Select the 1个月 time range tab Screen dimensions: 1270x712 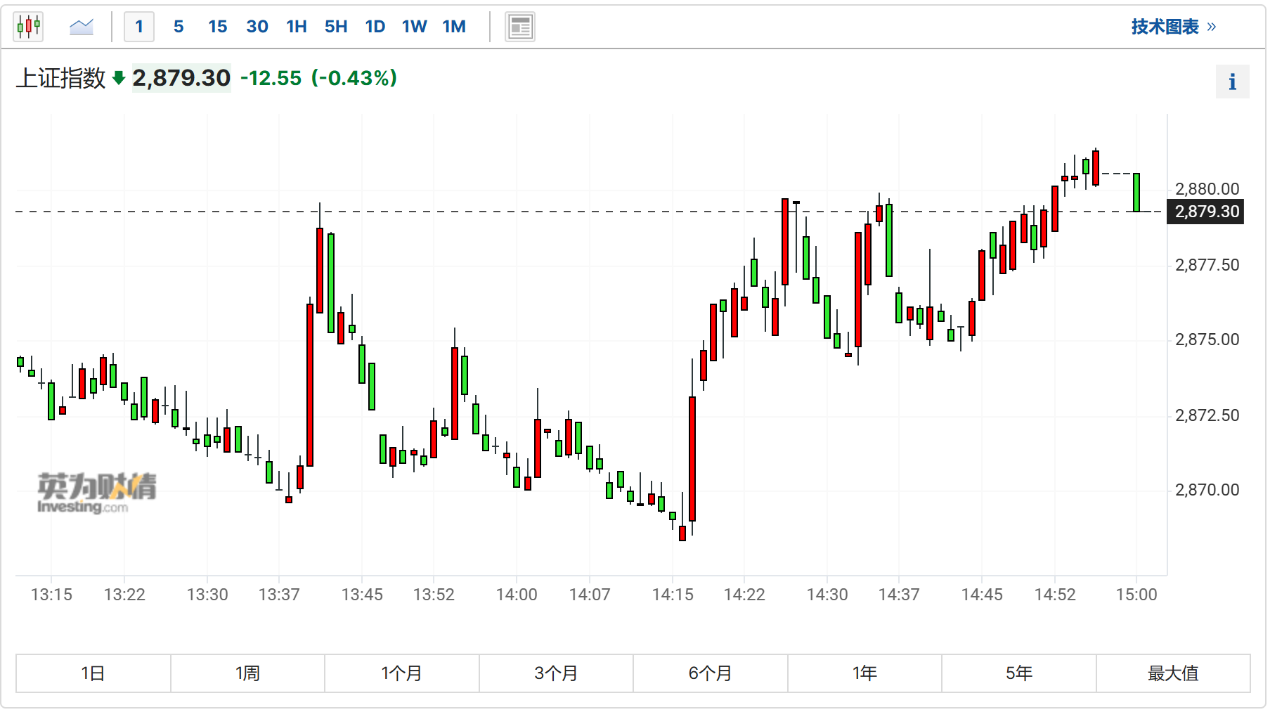[401, 673]
